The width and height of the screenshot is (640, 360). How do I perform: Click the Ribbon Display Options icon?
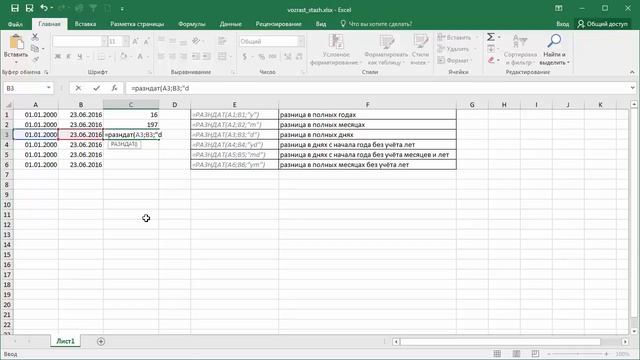[559, 8]
